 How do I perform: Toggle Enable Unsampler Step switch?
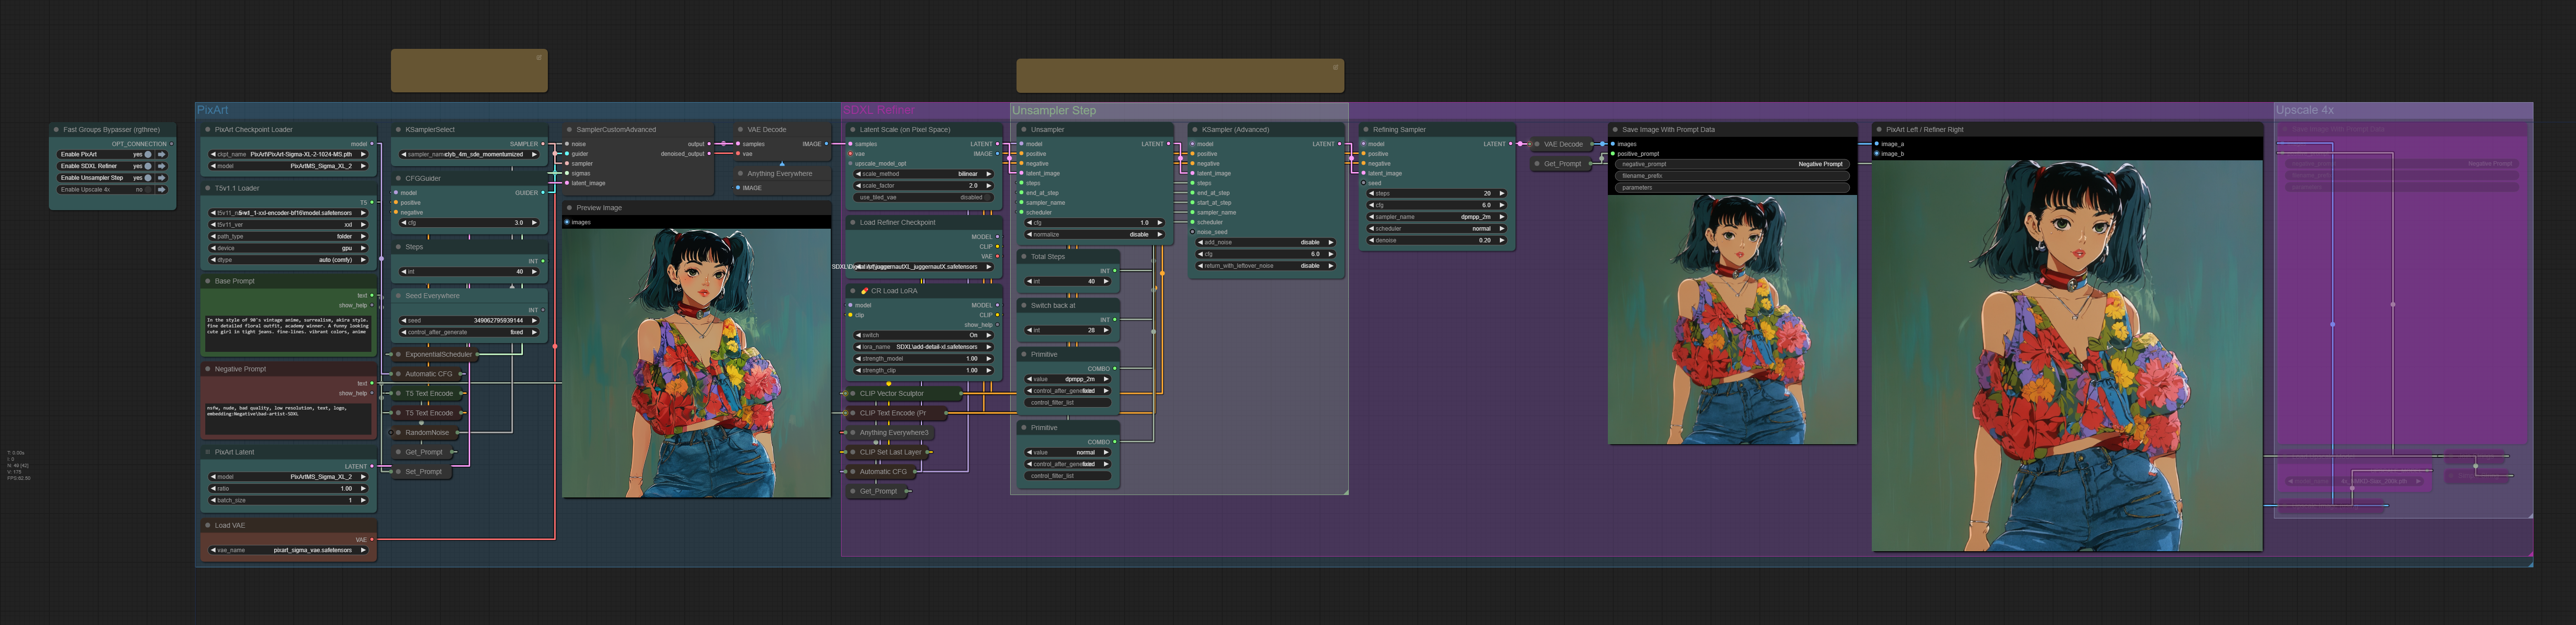point(148,178)
